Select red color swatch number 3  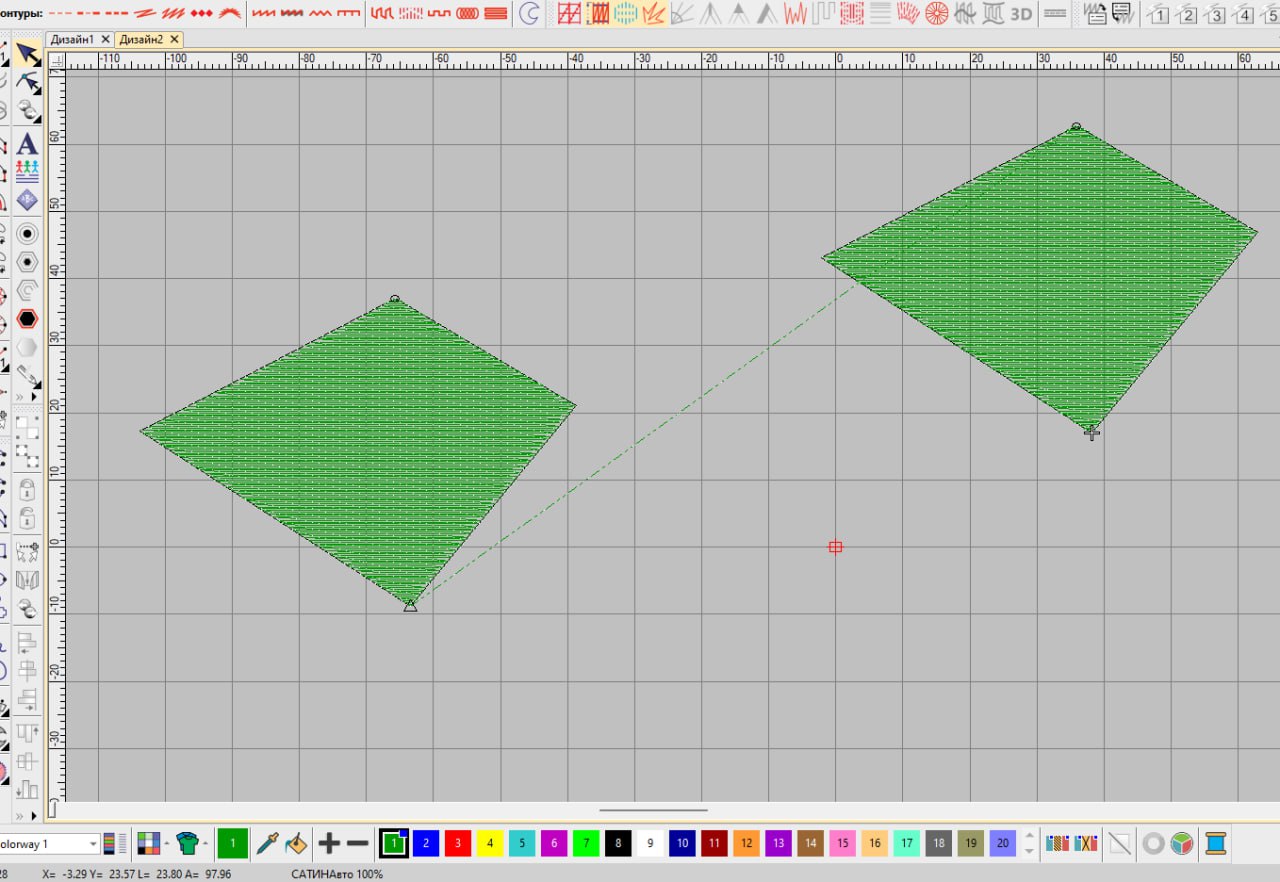(x=458, y=843)
